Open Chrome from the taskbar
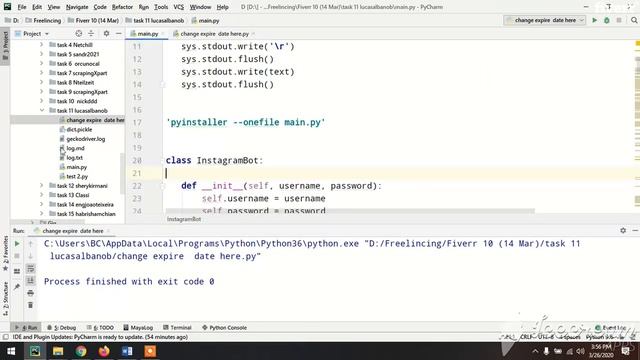The width and height of the screenshot is (640, 360). tap(81, 351)
